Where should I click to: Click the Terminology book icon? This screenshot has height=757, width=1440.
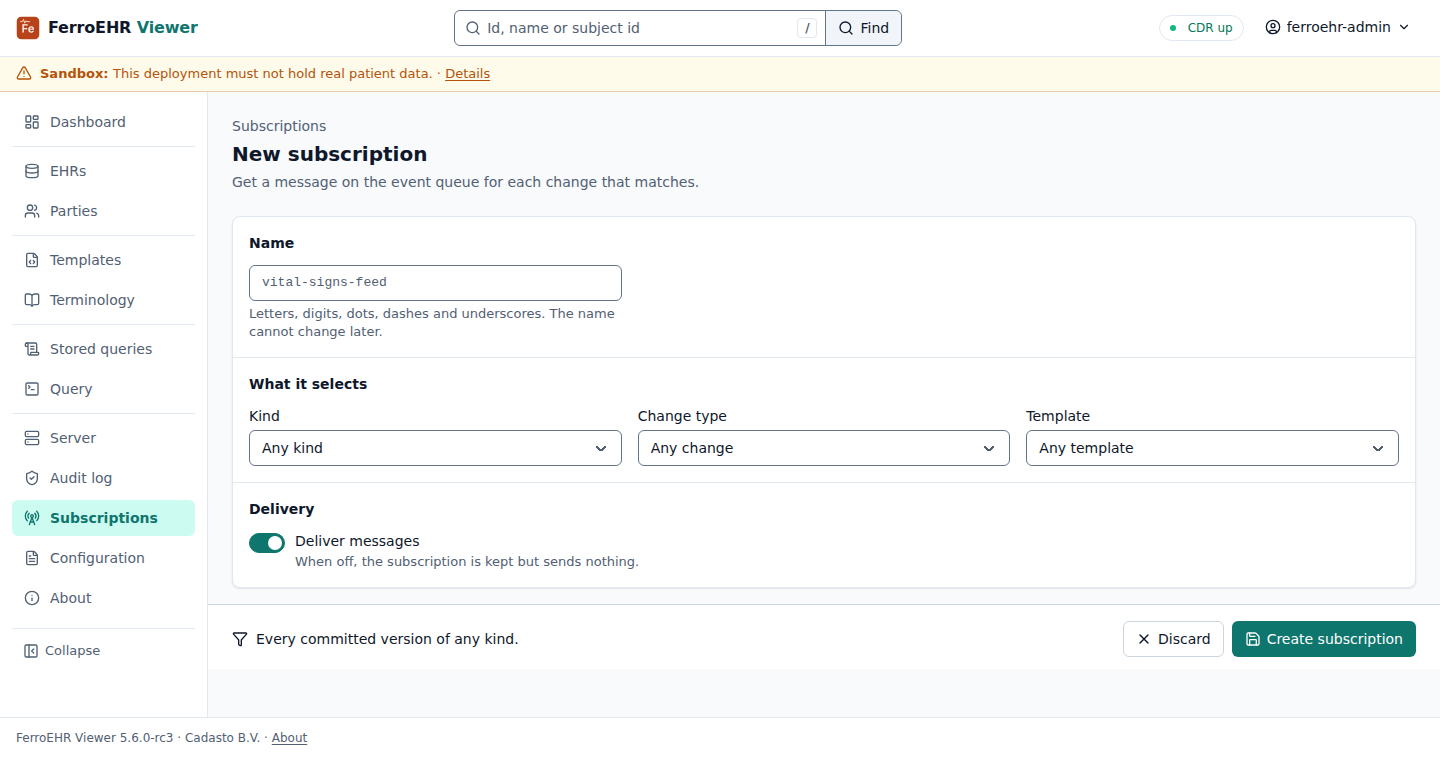click(x=32, y=300)
